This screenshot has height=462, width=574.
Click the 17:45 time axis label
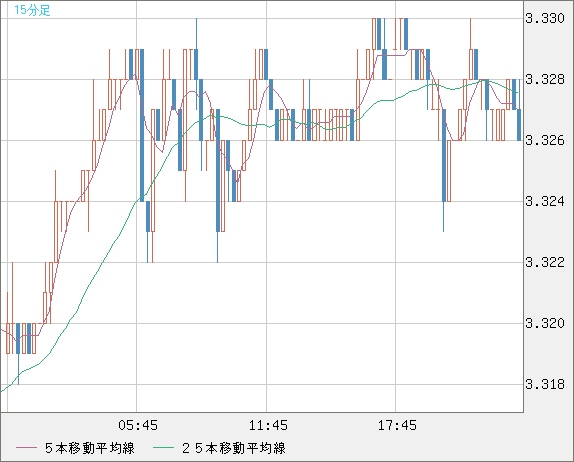click(x=397, y=425)
